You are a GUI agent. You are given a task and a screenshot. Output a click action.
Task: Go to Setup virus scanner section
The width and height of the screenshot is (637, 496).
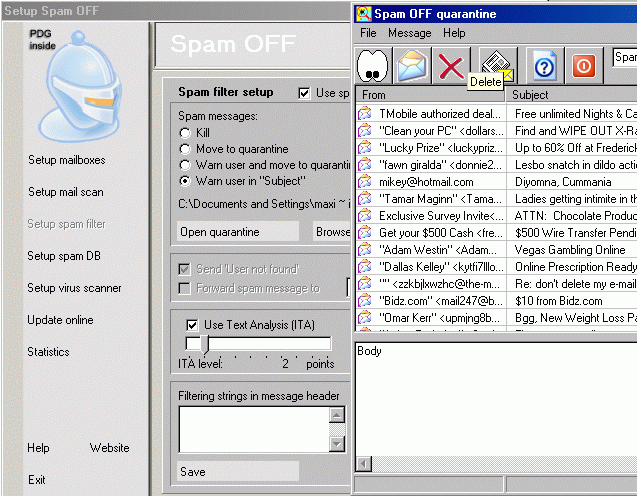[x=74, y=288]
